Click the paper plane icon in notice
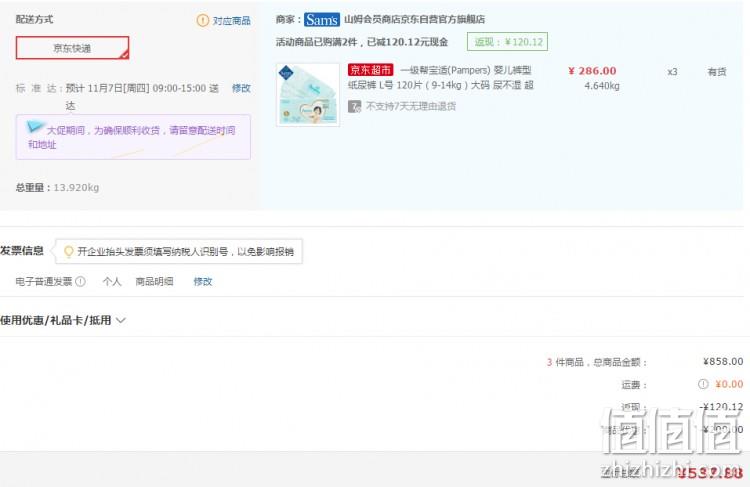The image size is (750, 487). coord(35,126)
